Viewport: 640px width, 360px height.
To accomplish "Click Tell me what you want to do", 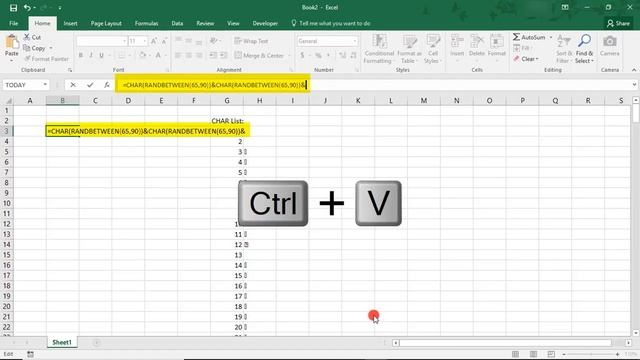I will click(331, 23).
